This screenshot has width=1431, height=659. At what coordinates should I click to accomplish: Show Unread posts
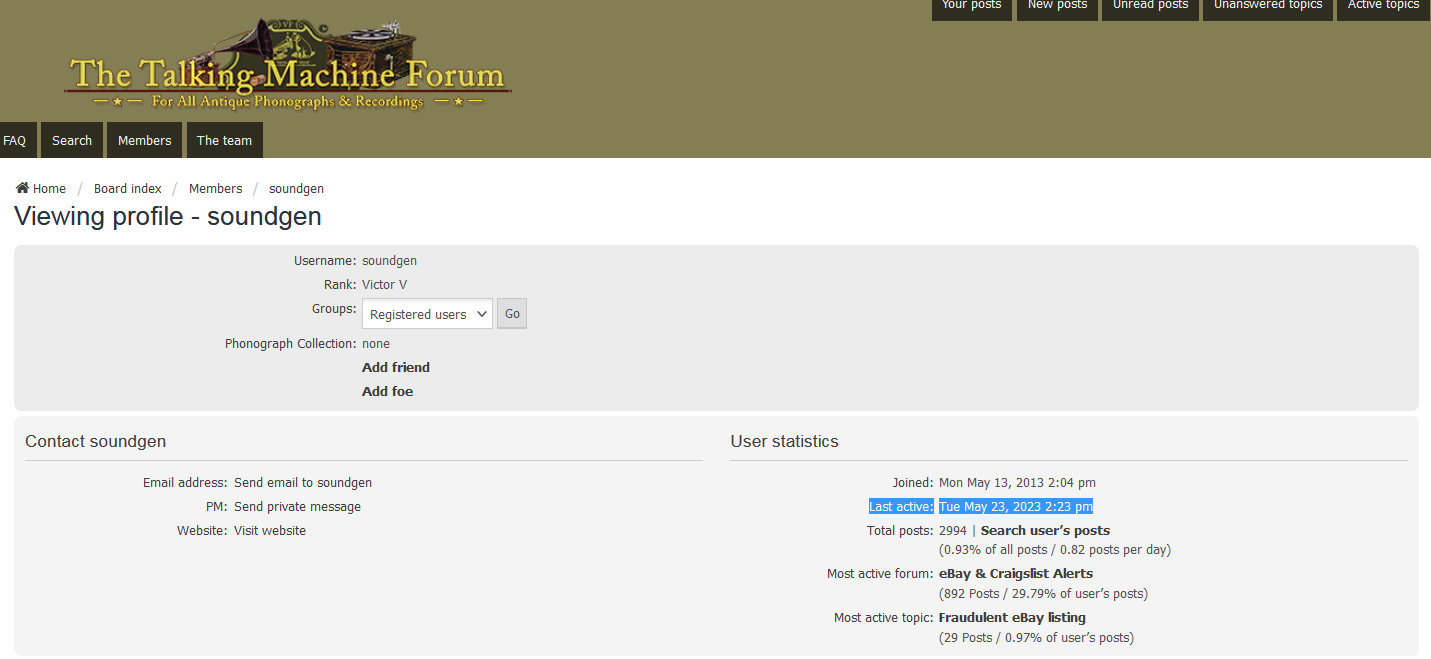pos(1150,6)
